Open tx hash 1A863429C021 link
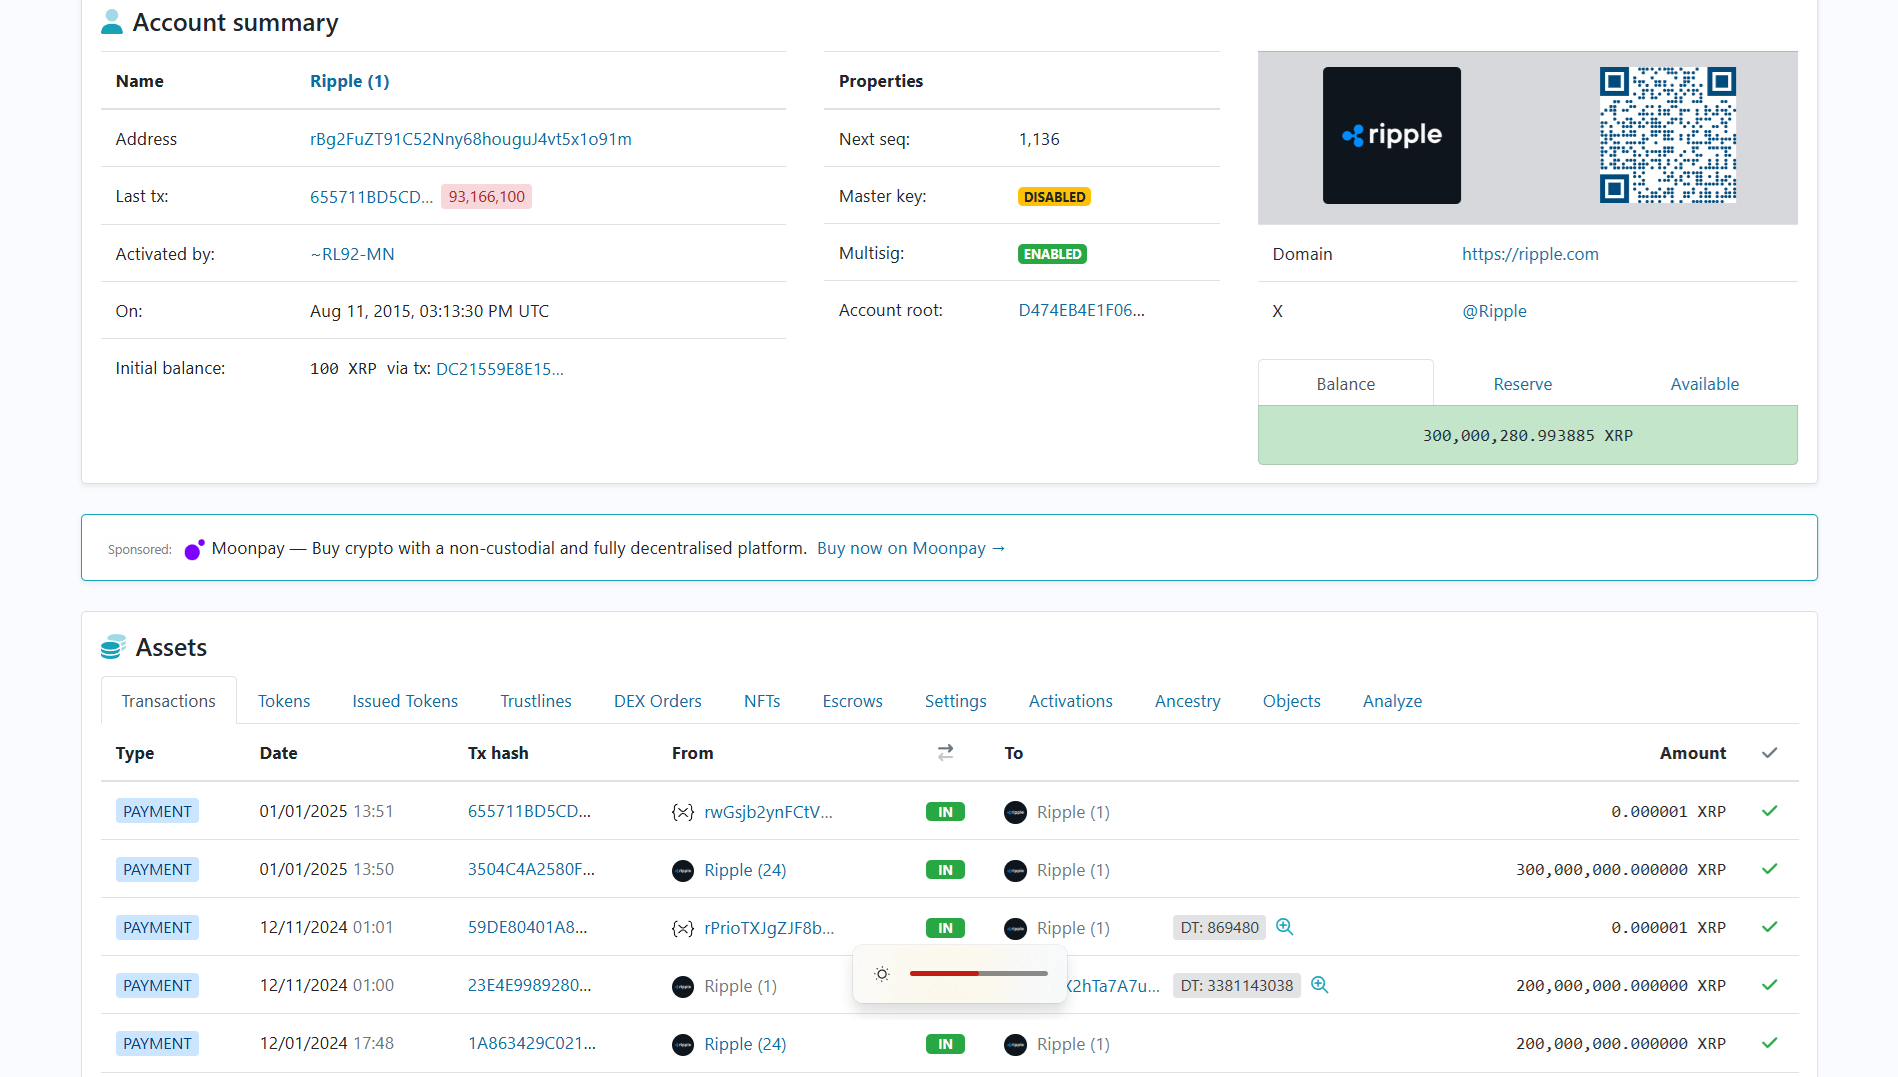1898x1077 pixels. click(532, 1043)
